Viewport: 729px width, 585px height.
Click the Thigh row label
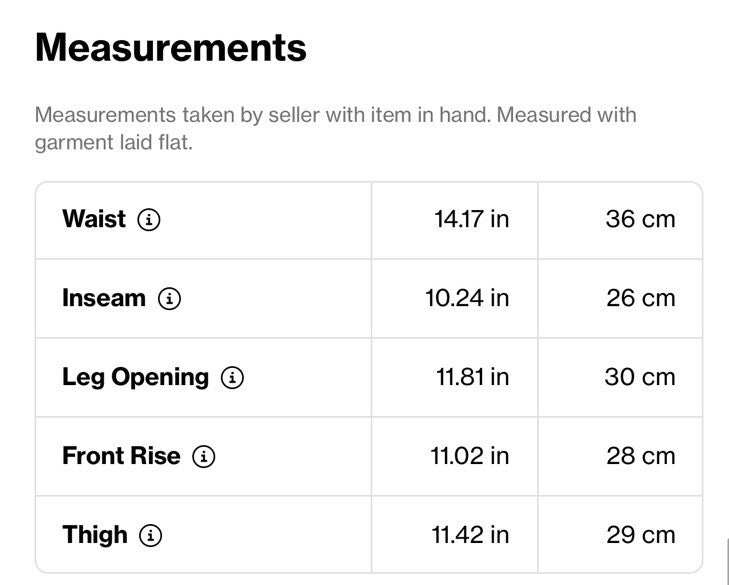(95, 535)
